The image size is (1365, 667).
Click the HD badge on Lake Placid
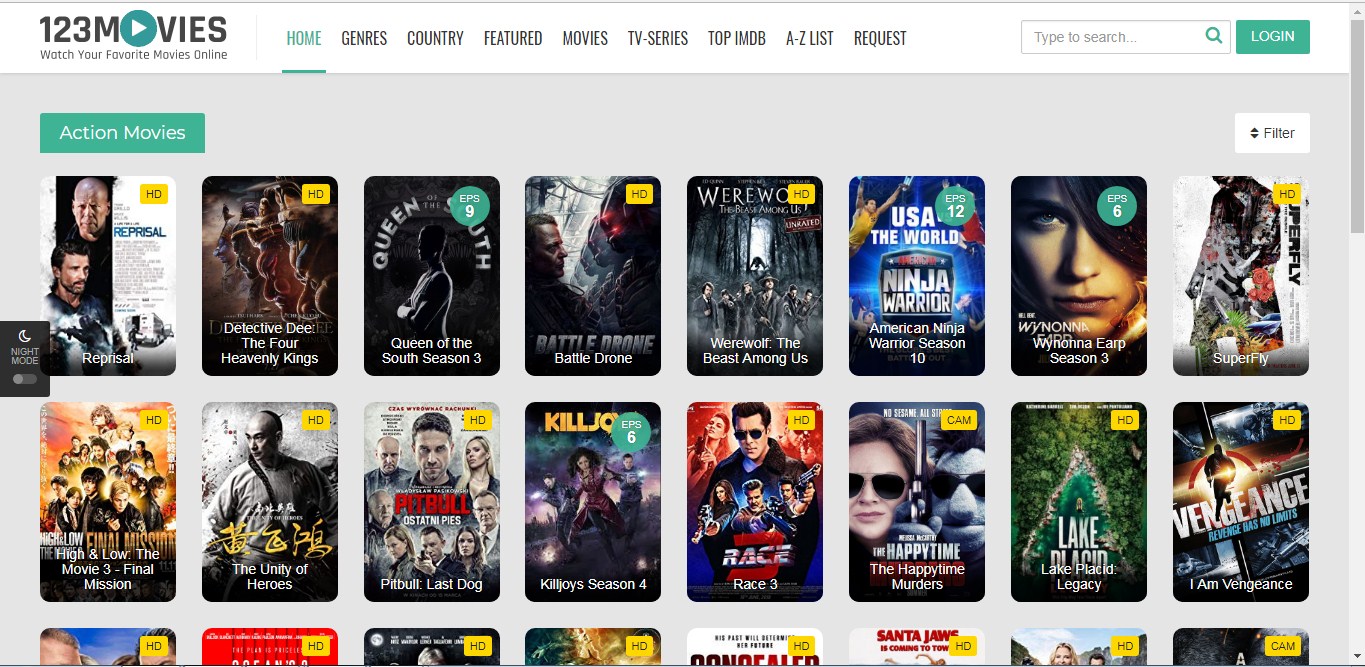pos(1125,420)
